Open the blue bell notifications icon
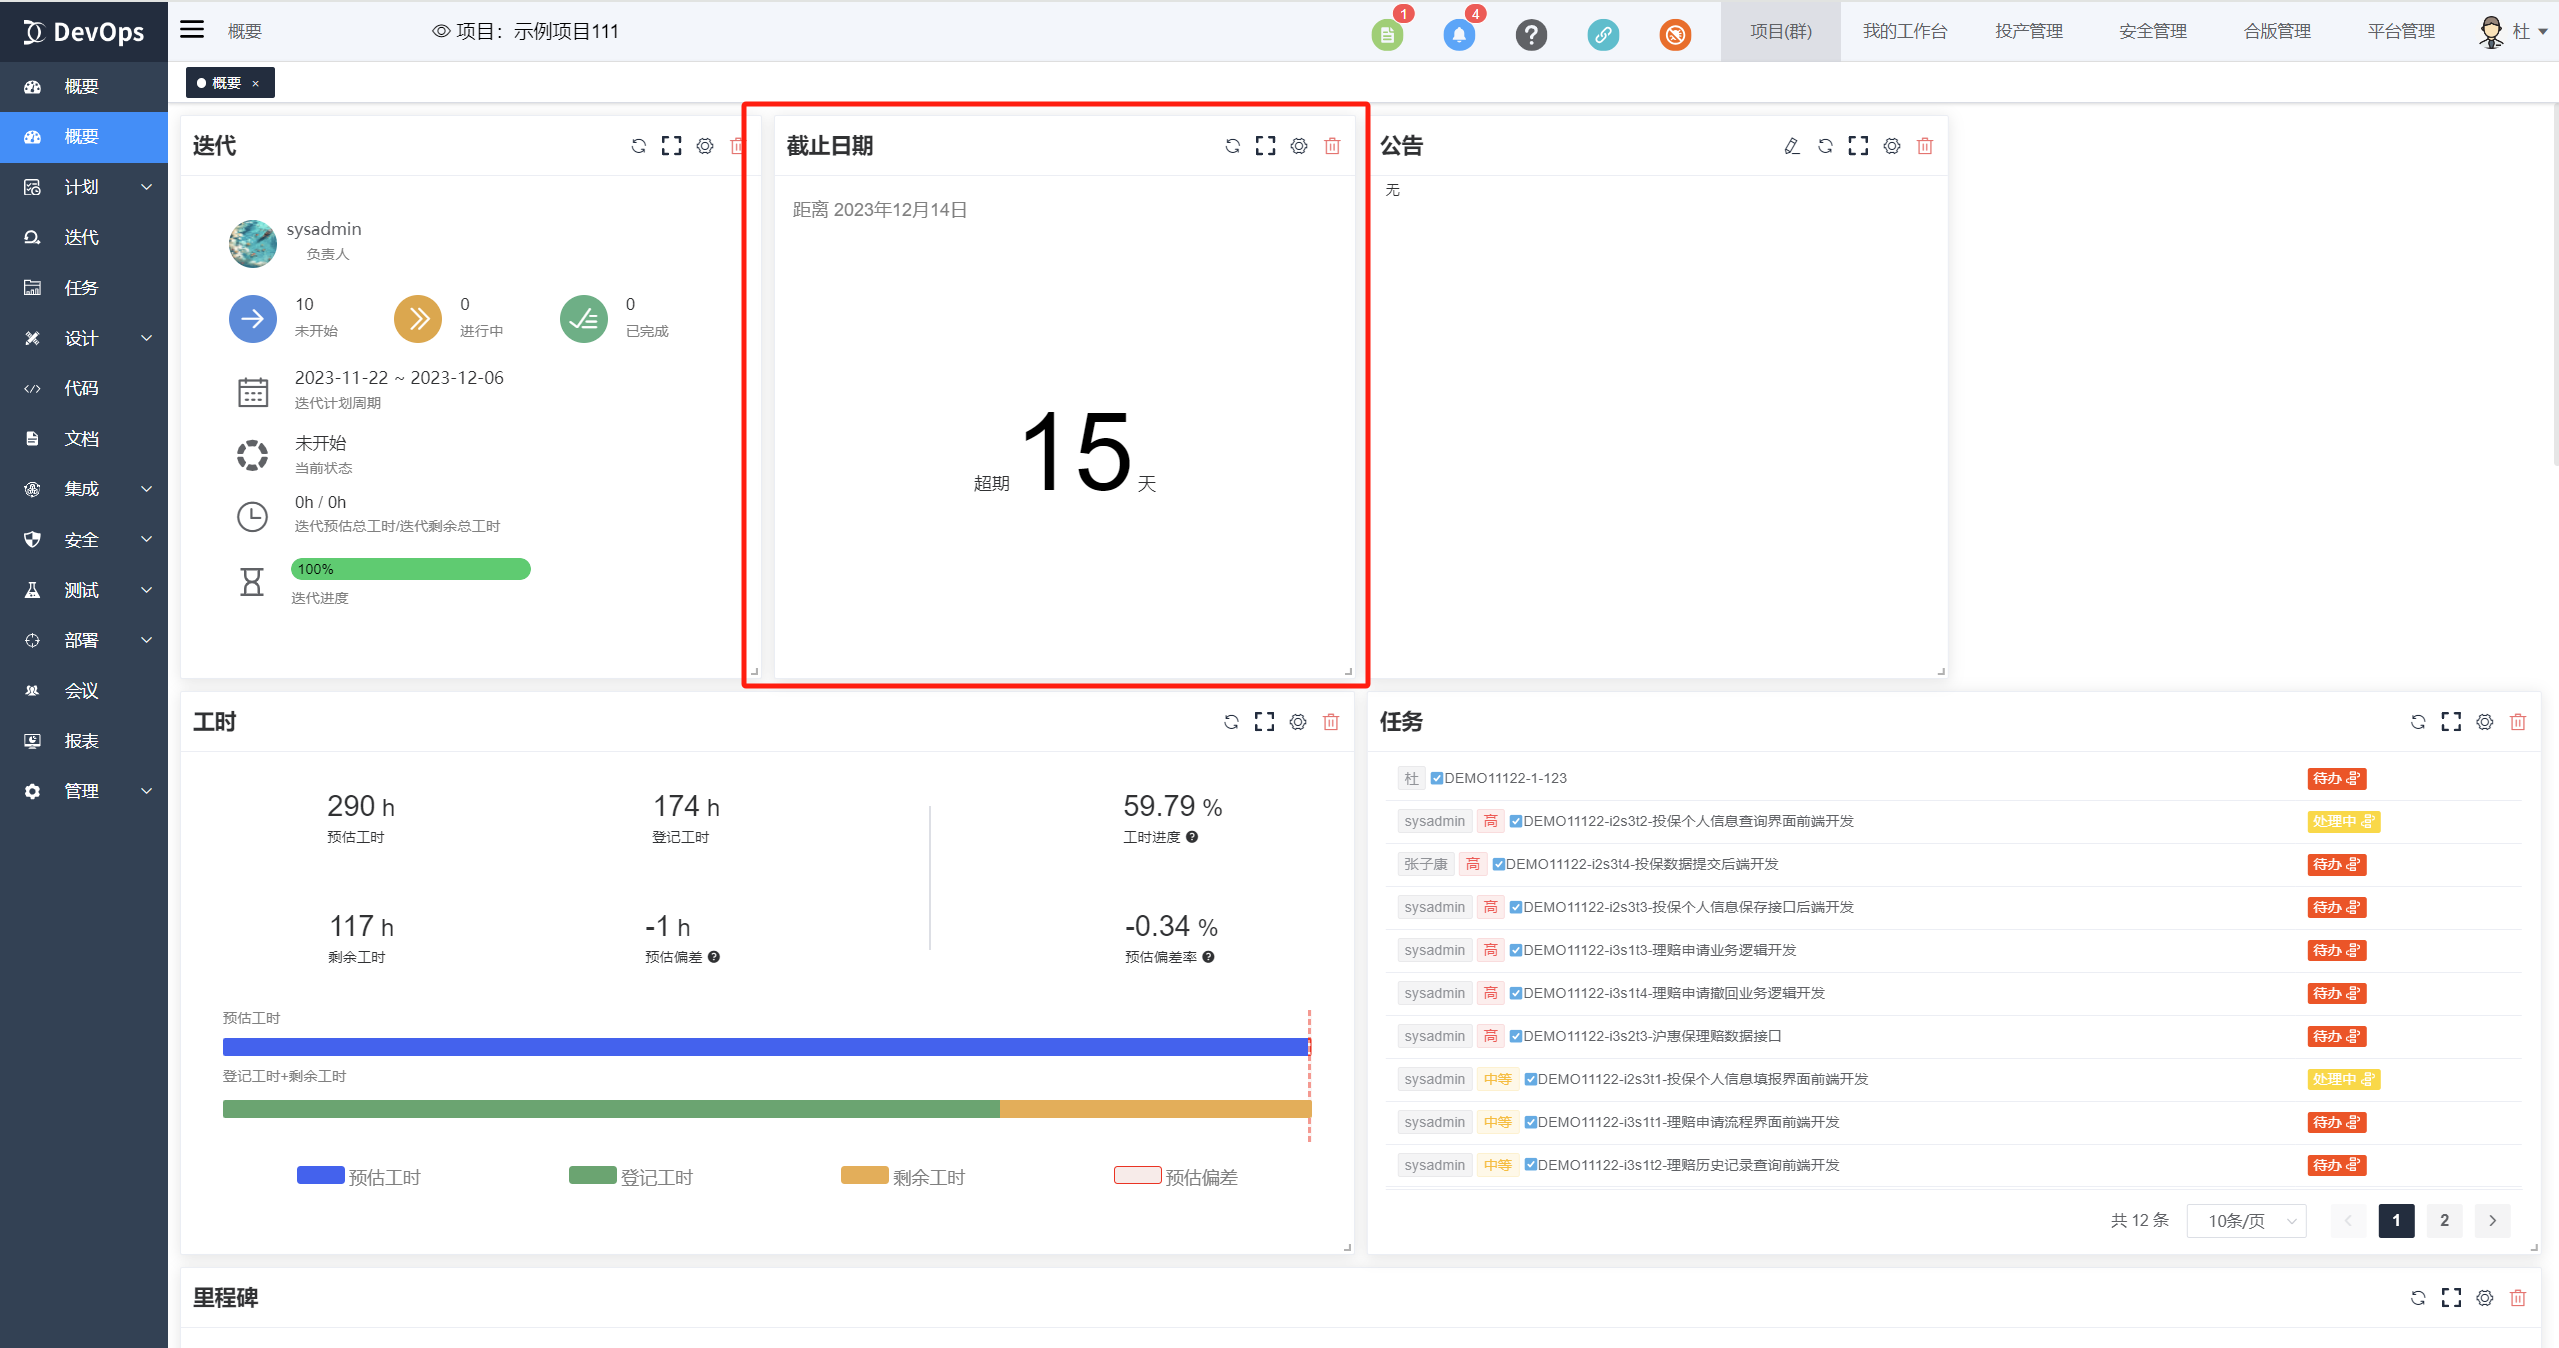Image resolution: width=2559 pixels, height=1348 pixels. point(1459,35)
